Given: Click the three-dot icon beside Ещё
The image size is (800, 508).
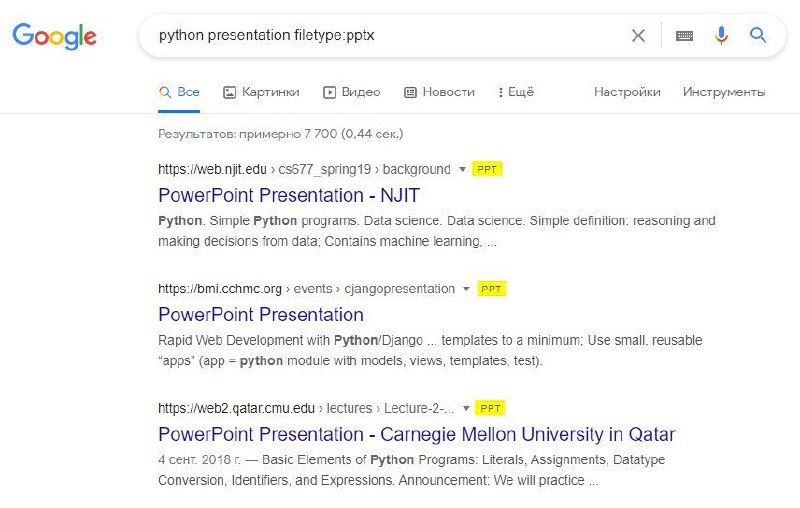Looking at the screenshot, I should point(501,92).
